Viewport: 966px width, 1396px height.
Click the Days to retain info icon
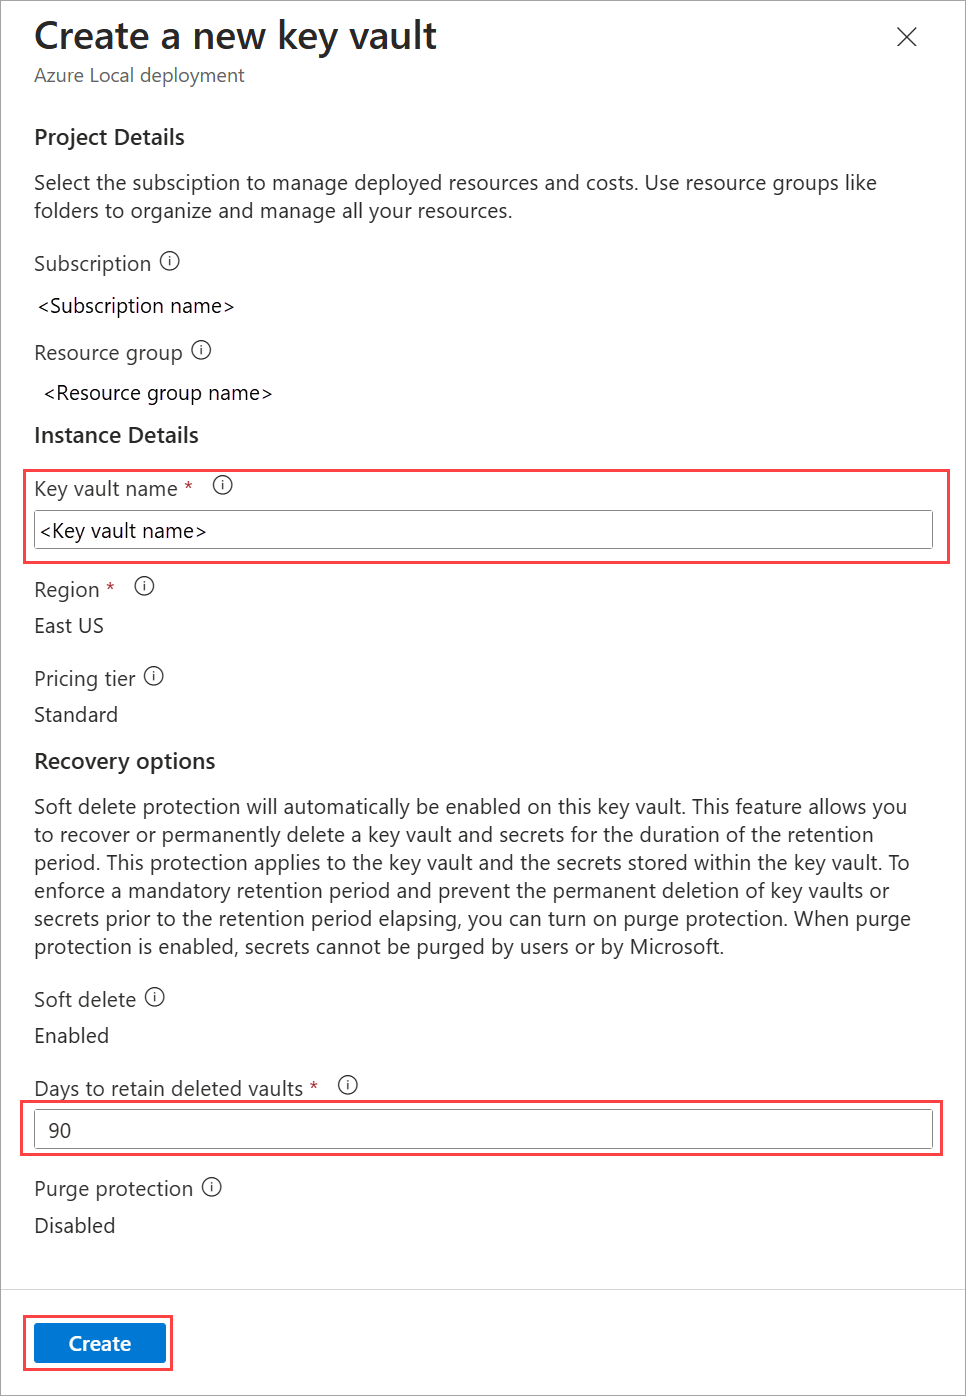point(347,1086)
